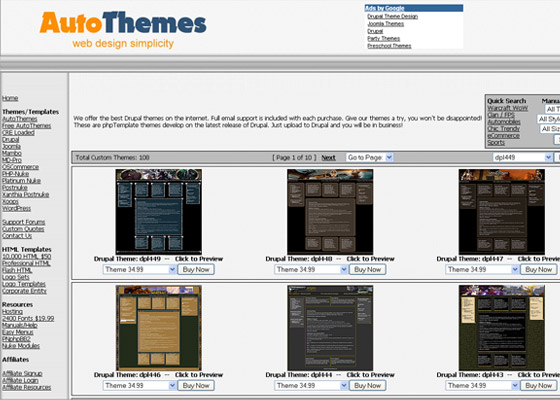Open Platinum Nuke link
The width and height of the screenshot is (560, 400).
click(21, 181)
